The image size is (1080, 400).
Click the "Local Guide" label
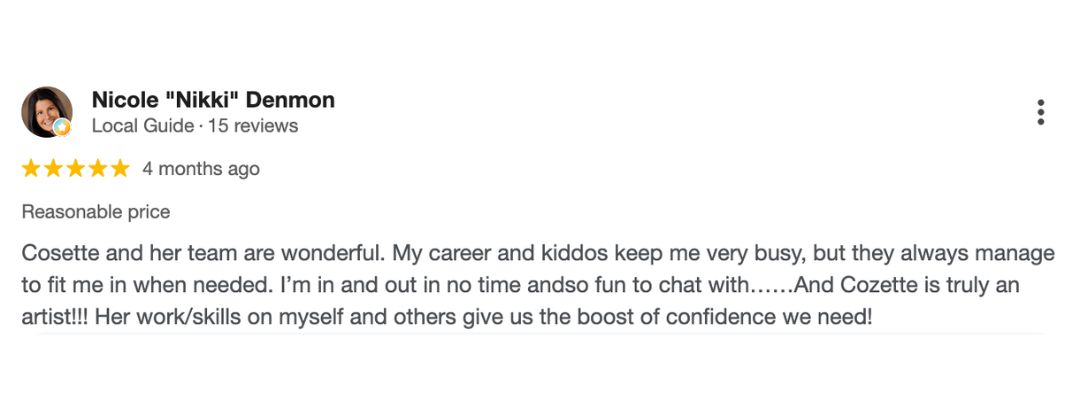(x=141, y=126)
